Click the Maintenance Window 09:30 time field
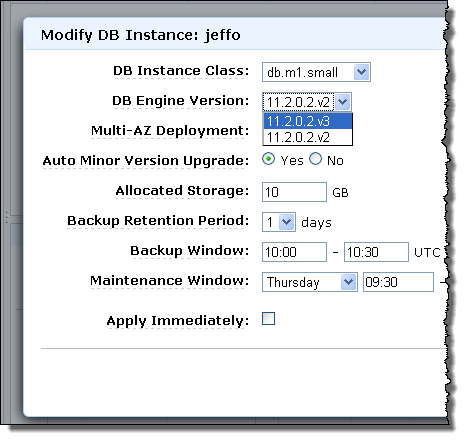This screenshot has height=441, width=466. pos(398,282)
